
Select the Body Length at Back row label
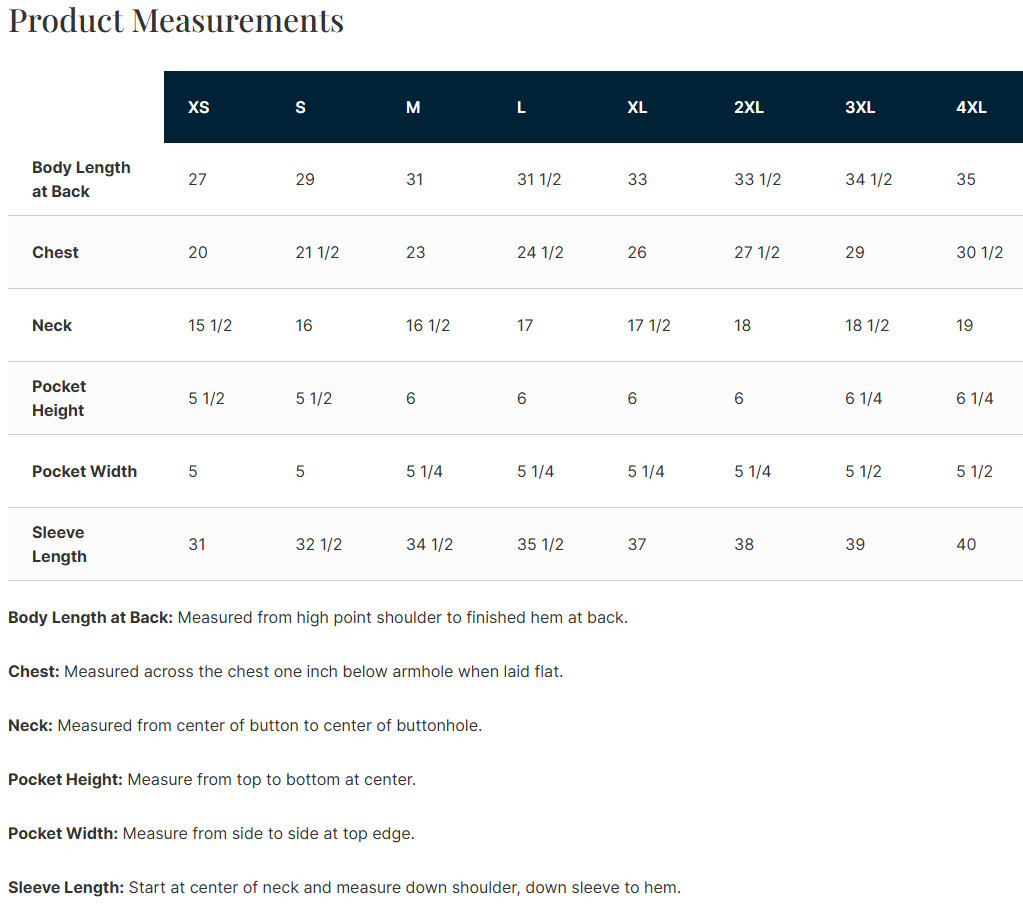click(x=81, y=179)
